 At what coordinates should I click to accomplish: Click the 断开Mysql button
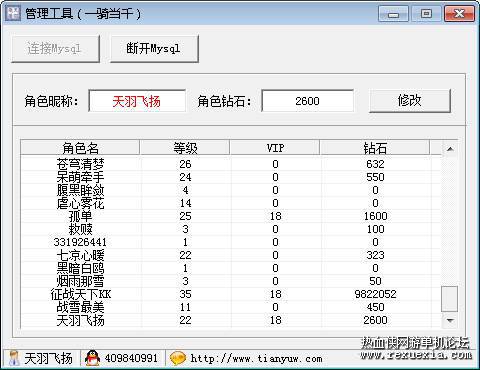click(x=154, y=49)
